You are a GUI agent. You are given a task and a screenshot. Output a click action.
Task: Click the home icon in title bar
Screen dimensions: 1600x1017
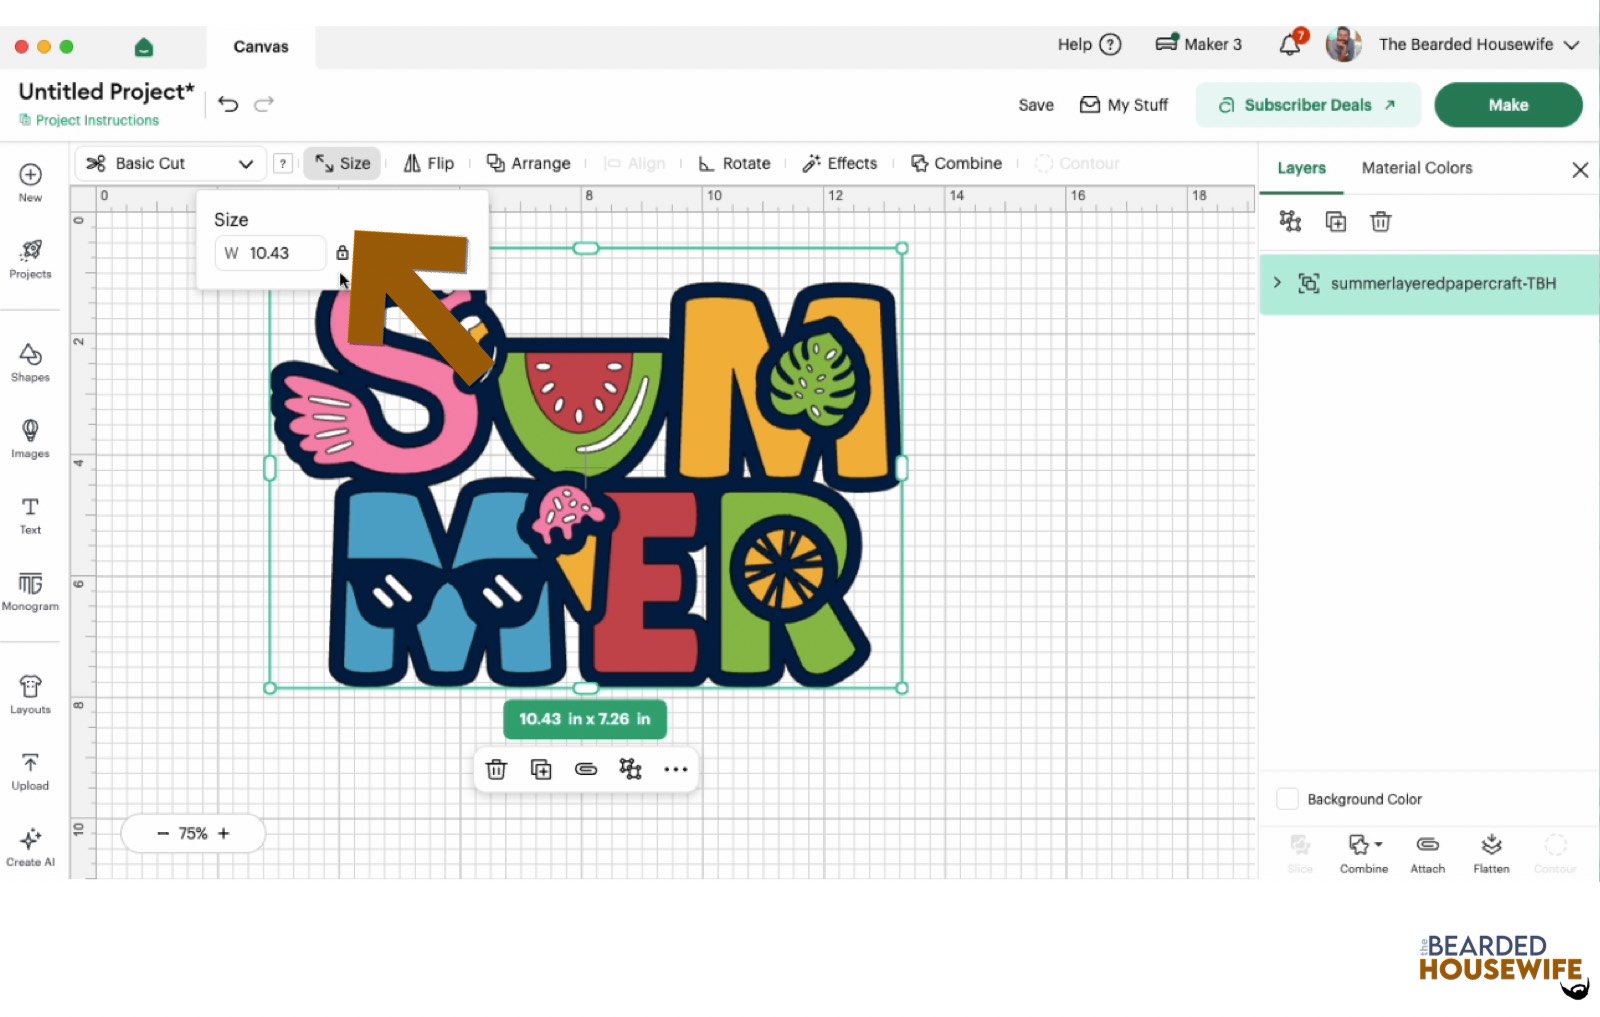tap(144, 47)
